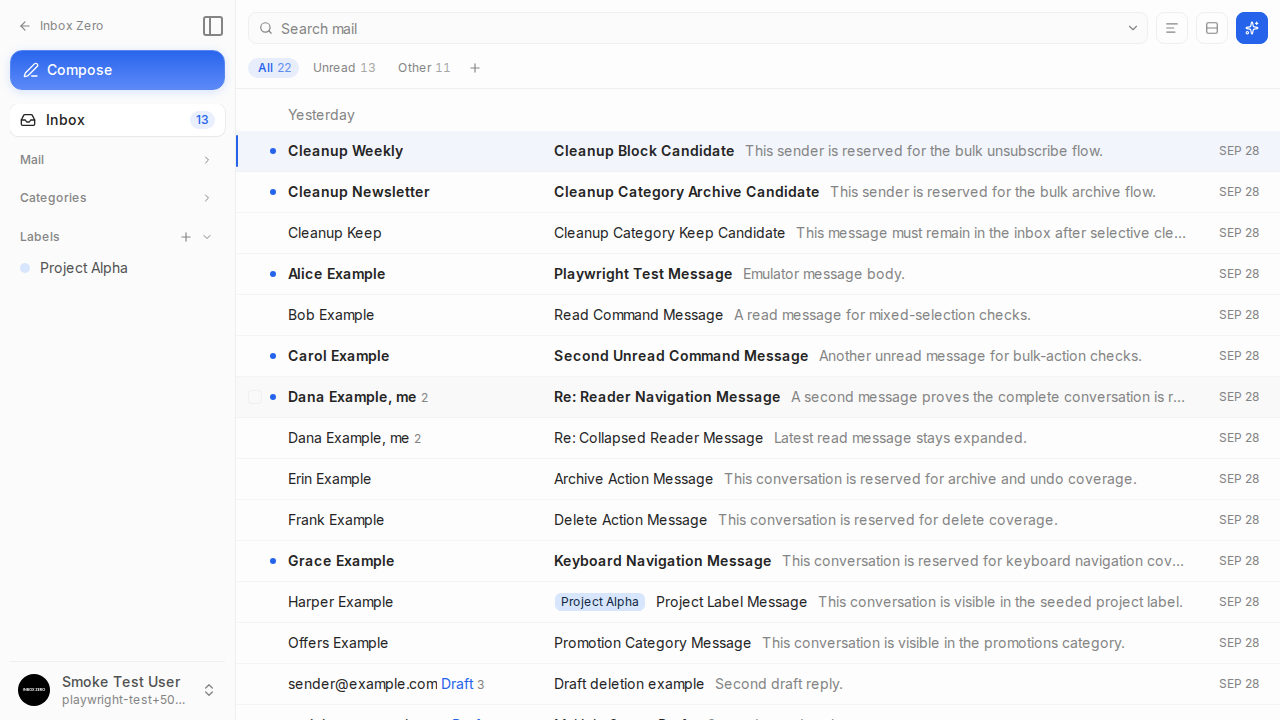Expand the Categories section
Image resolution: width=1280 pixels, height=720 pixels.
117,198
